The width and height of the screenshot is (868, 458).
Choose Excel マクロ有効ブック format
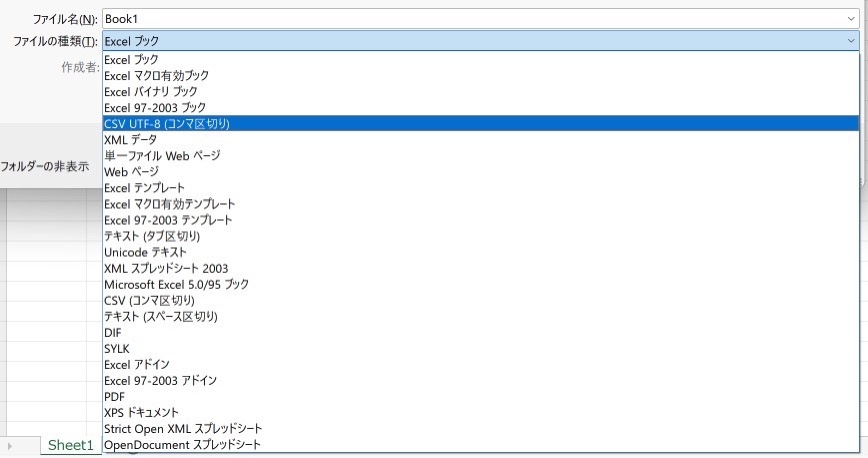(480, 75)
